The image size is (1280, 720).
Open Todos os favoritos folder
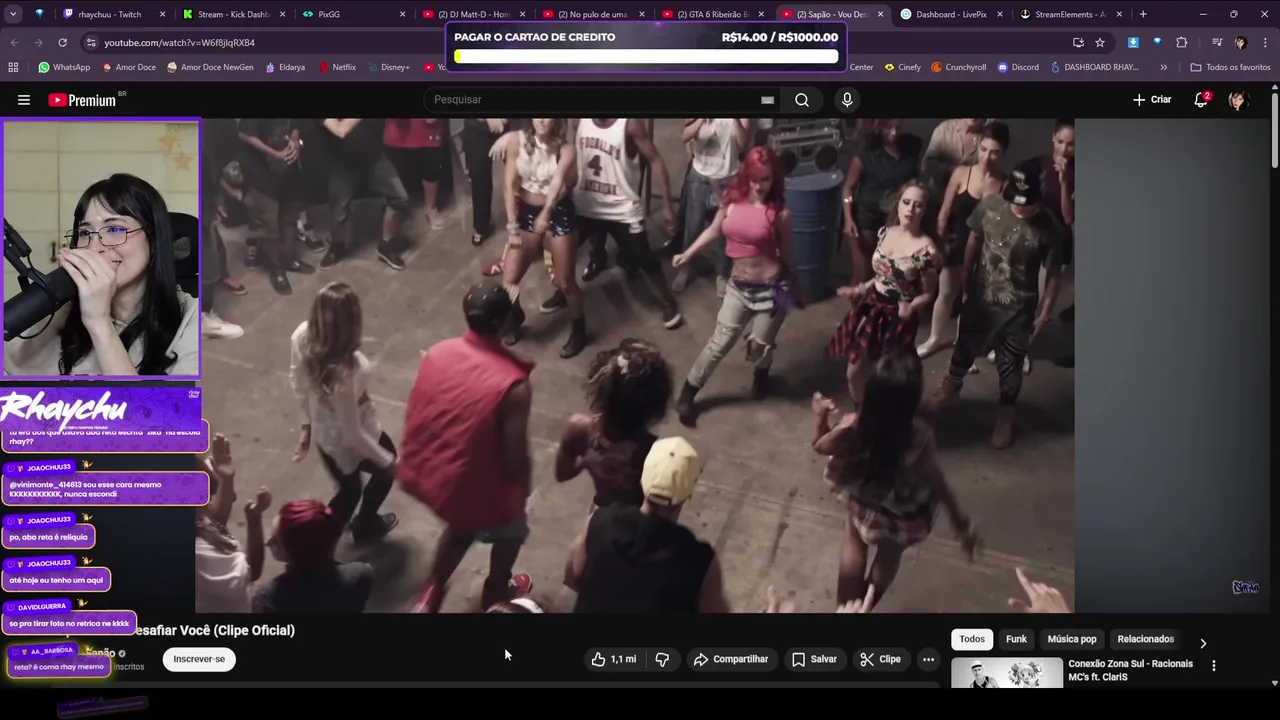(1230, 67)
